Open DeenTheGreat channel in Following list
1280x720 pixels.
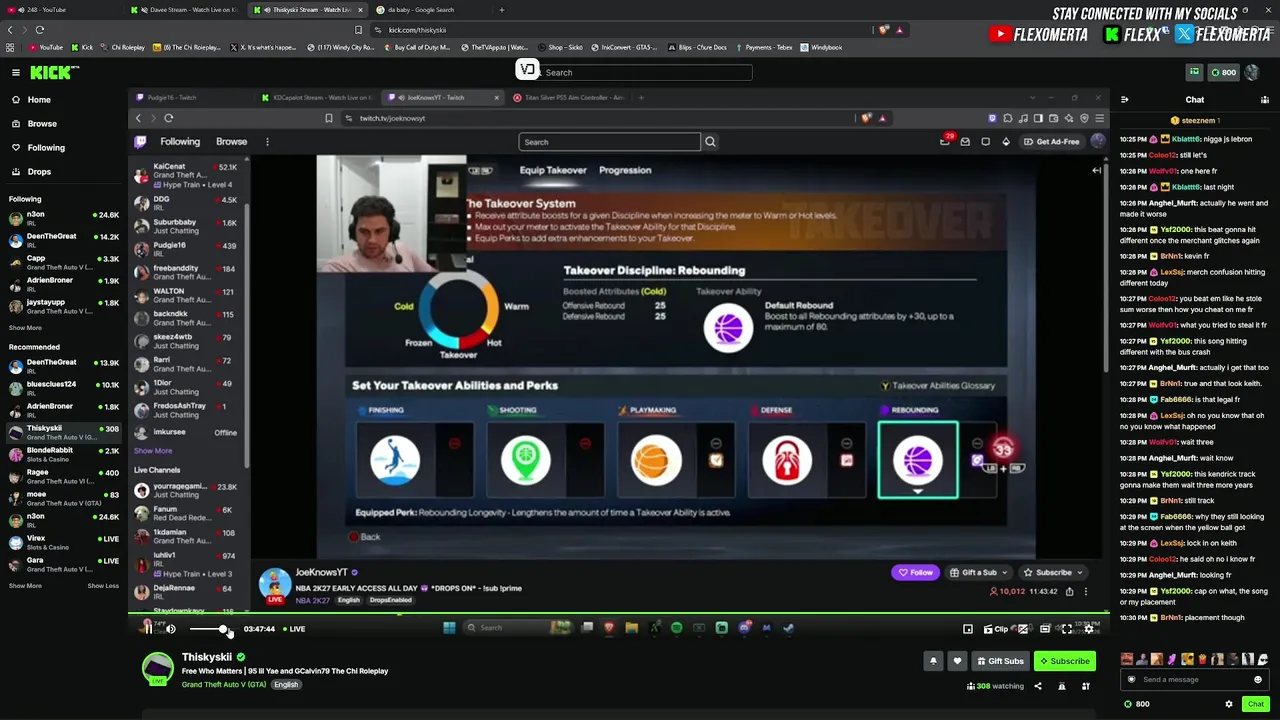coord(64,241)
